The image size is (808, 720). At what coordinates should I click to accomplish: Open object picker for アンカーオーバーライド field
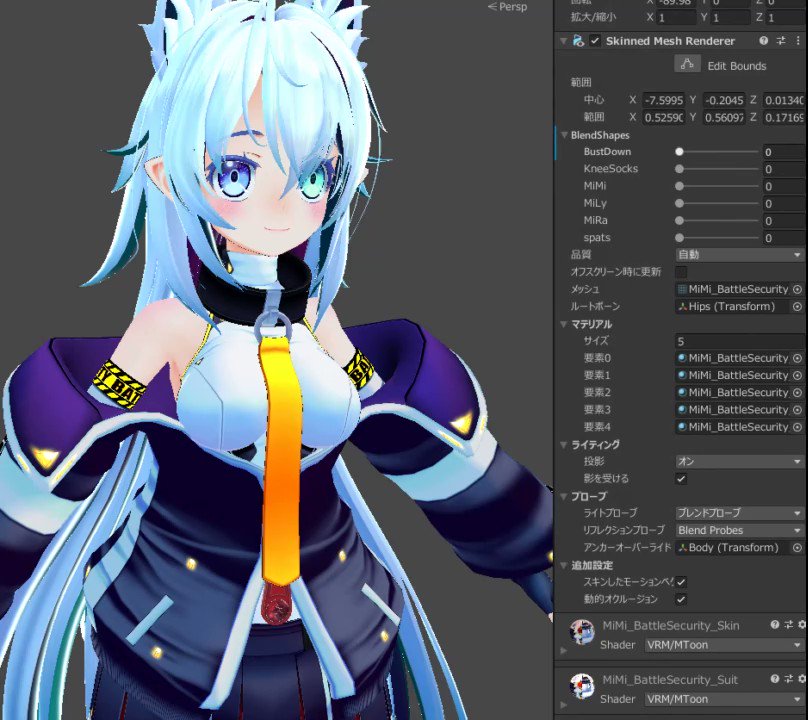797,548
